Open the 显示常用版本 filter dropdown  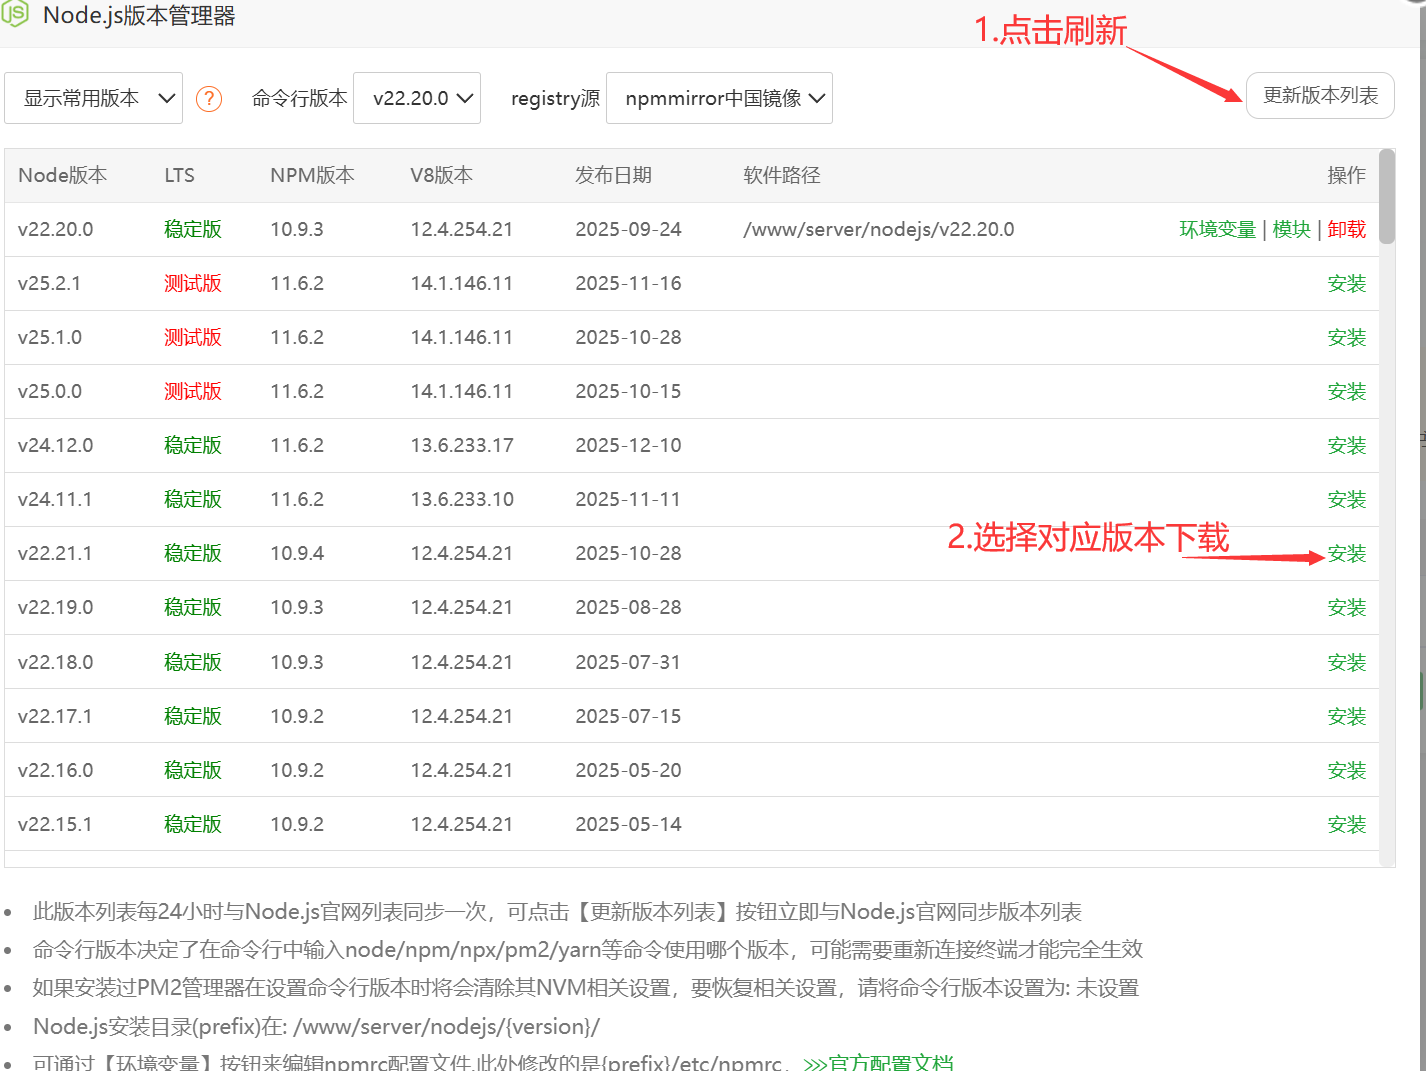point(93,98)
